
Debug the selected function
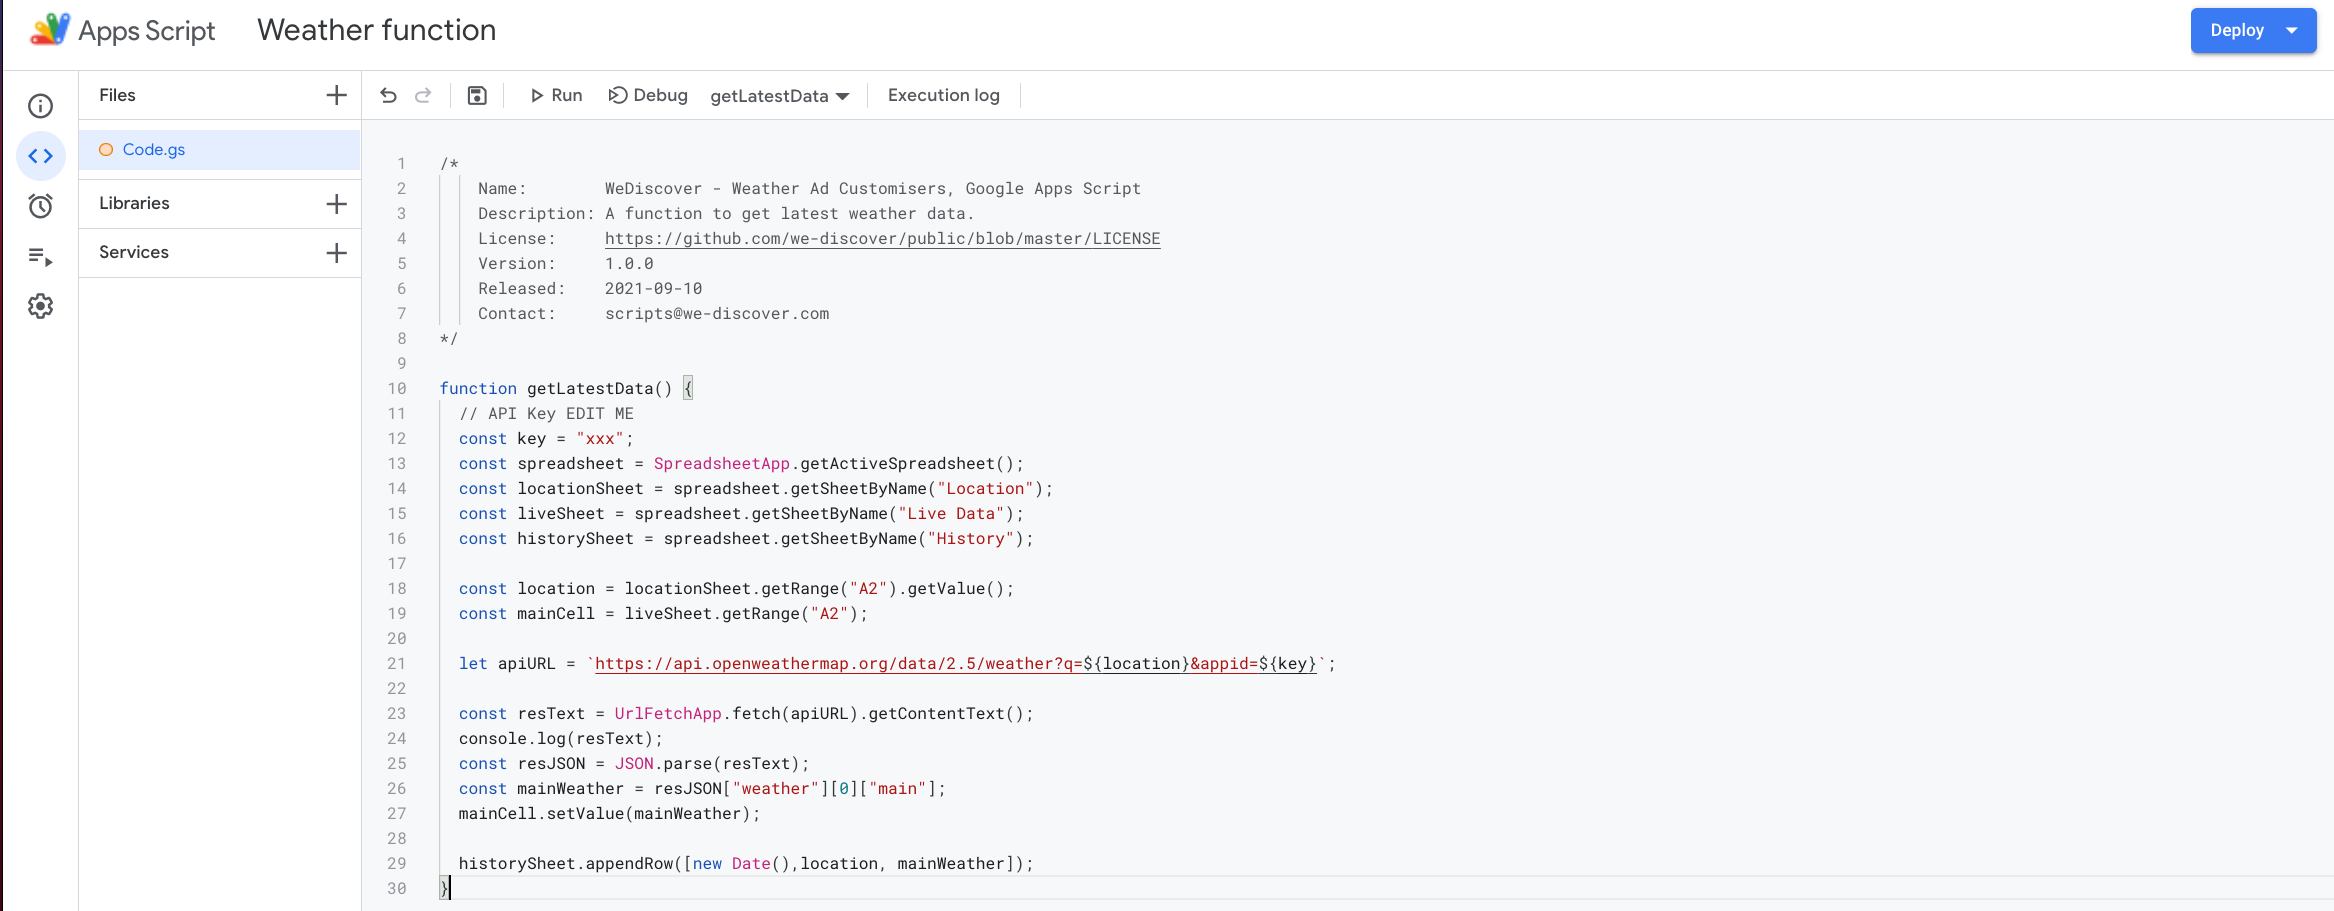[648, 95]
